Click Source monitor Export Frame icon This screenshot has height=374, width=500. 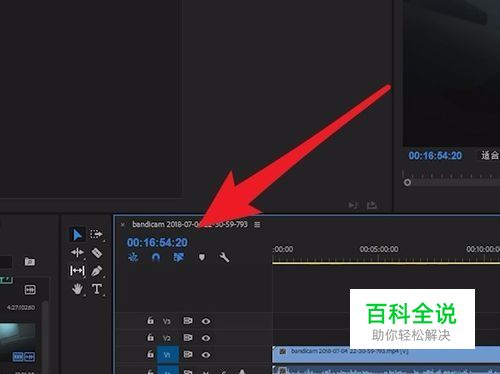point(372,205)
